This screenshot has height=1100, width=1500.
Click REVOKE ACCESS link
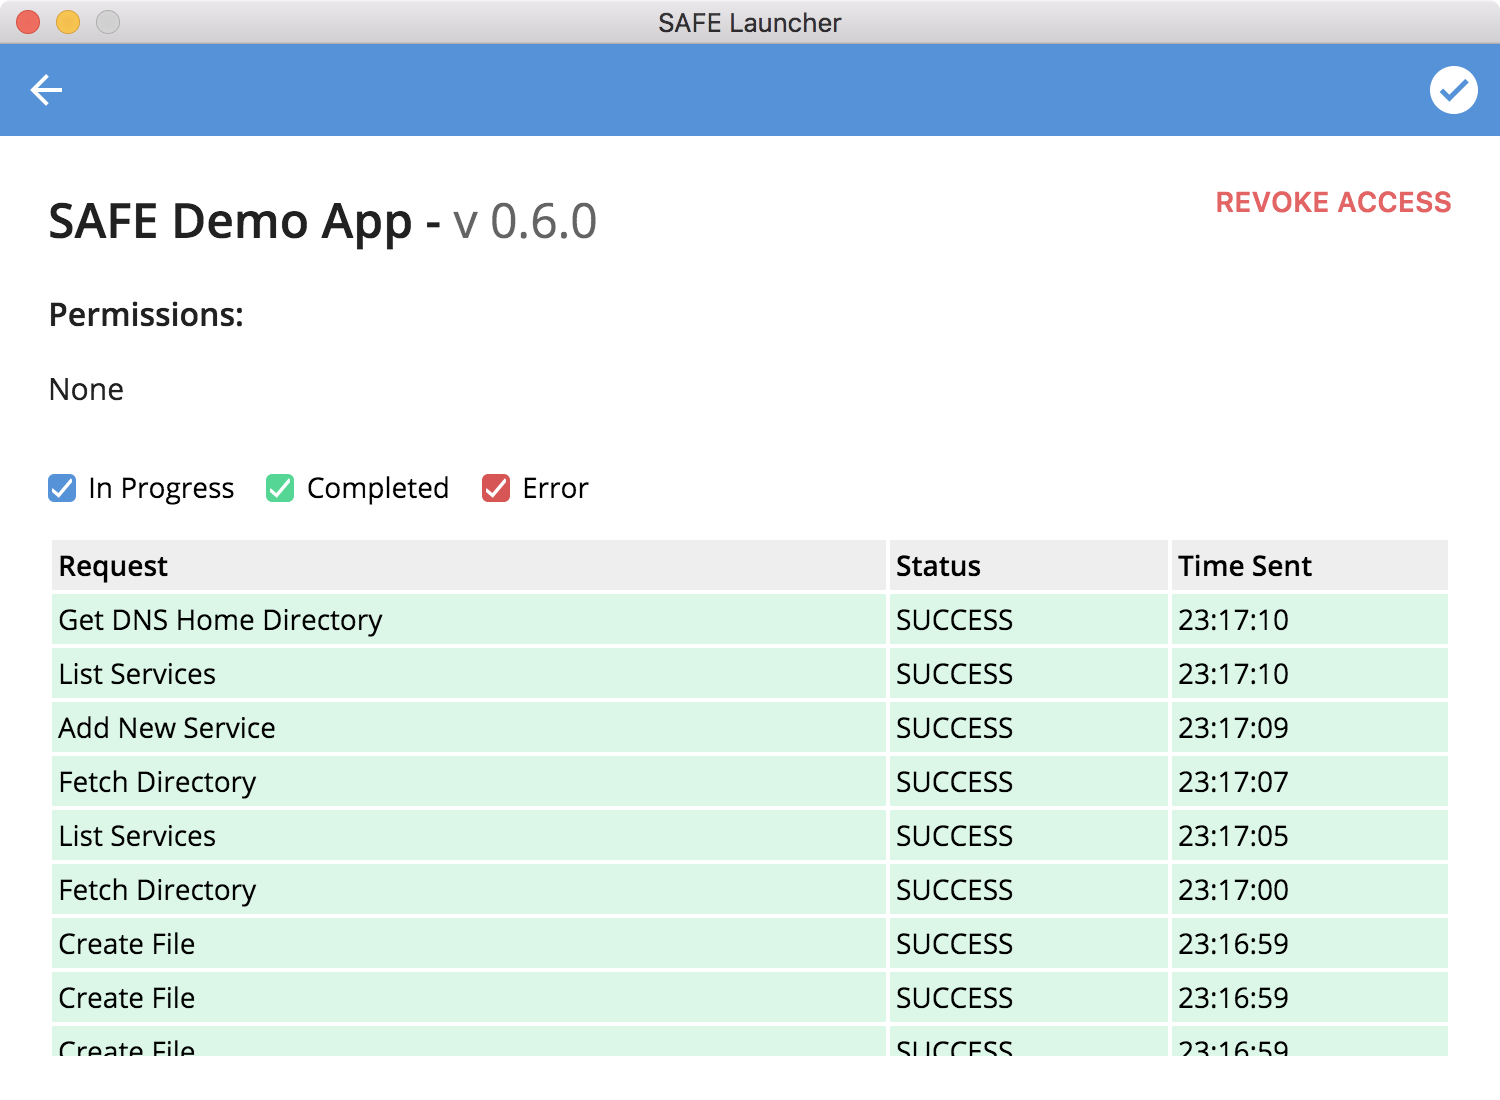pos(1333,202)
